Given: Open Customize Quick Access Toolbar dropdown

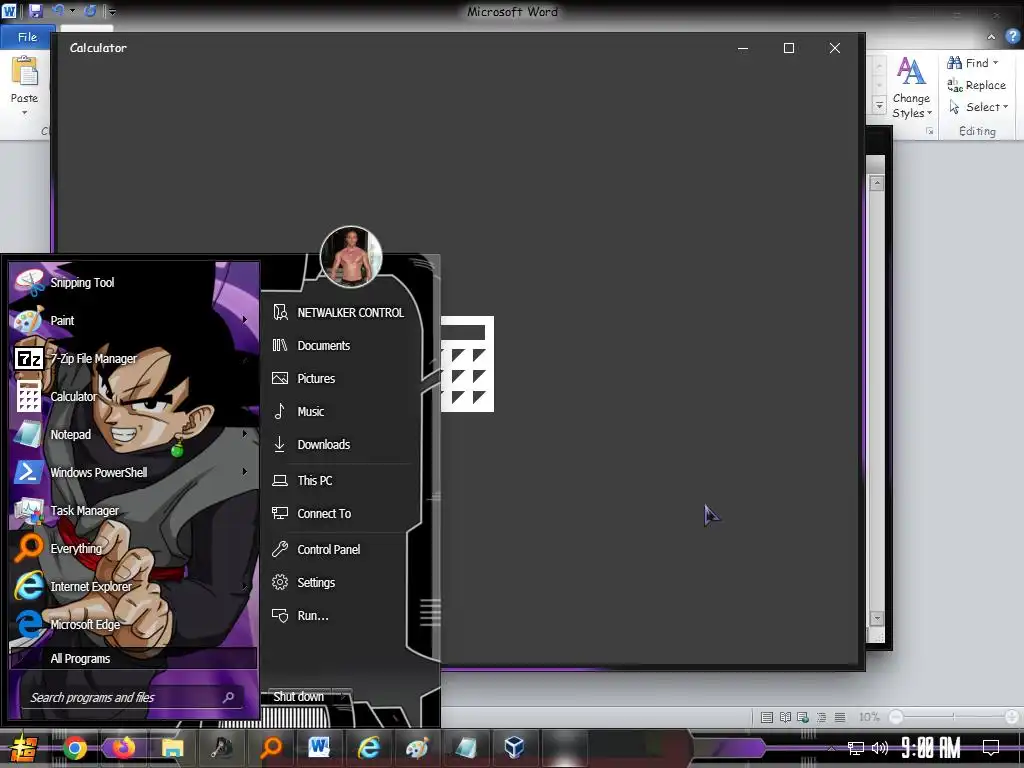Looking at the screenshot, I should point(112,11).
